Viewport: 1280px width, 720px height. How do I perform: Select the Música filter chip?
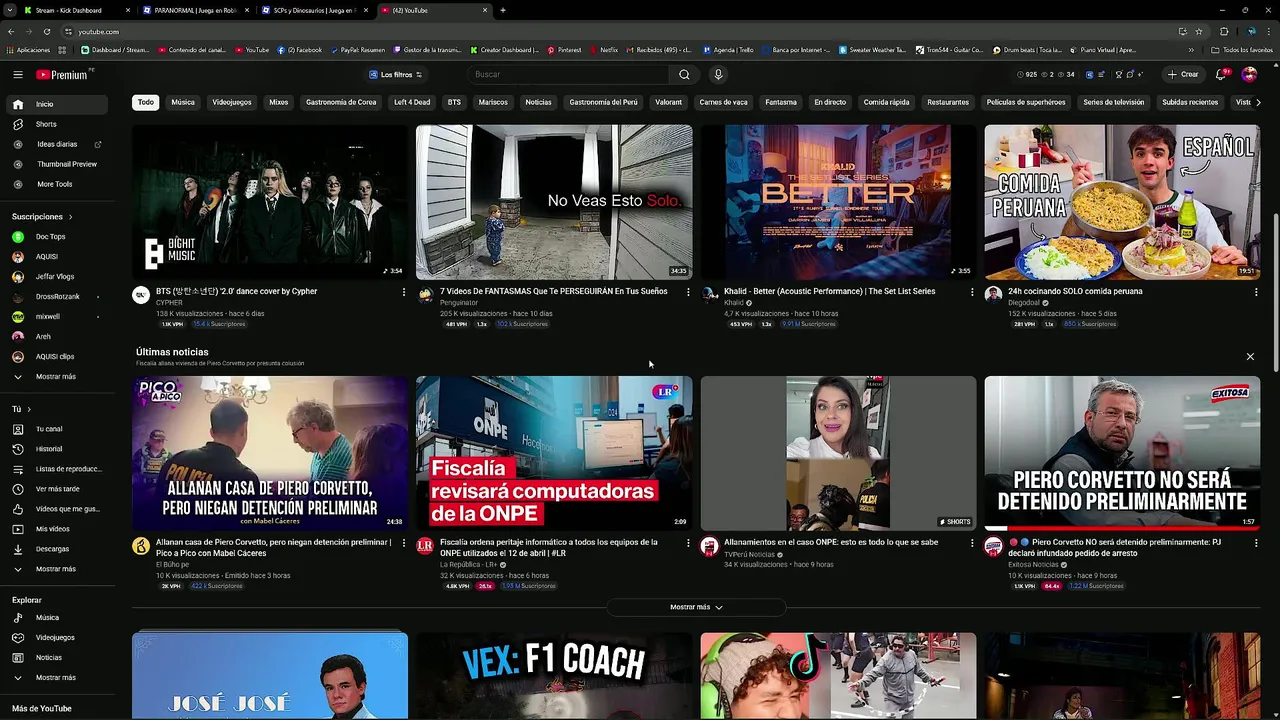pyautogui.click(x=183, y=102)
